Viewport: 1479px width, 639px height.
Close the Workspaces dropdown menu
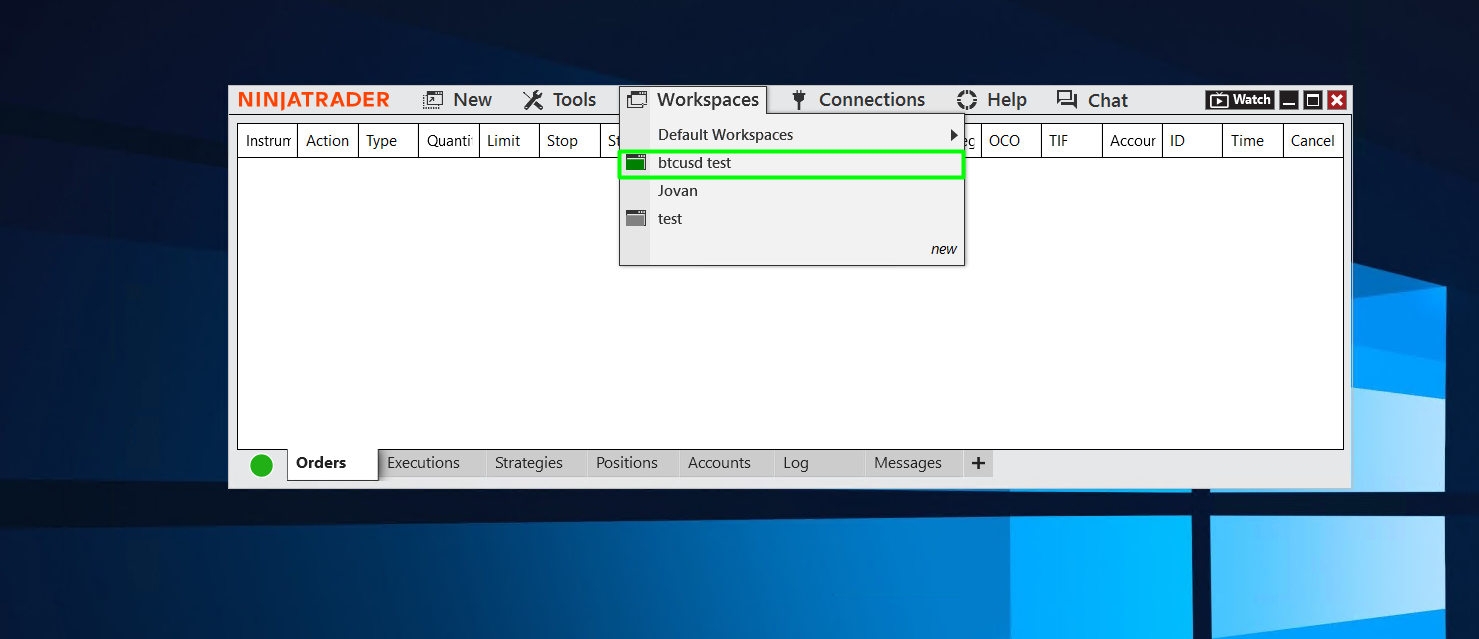coord(694,100)
